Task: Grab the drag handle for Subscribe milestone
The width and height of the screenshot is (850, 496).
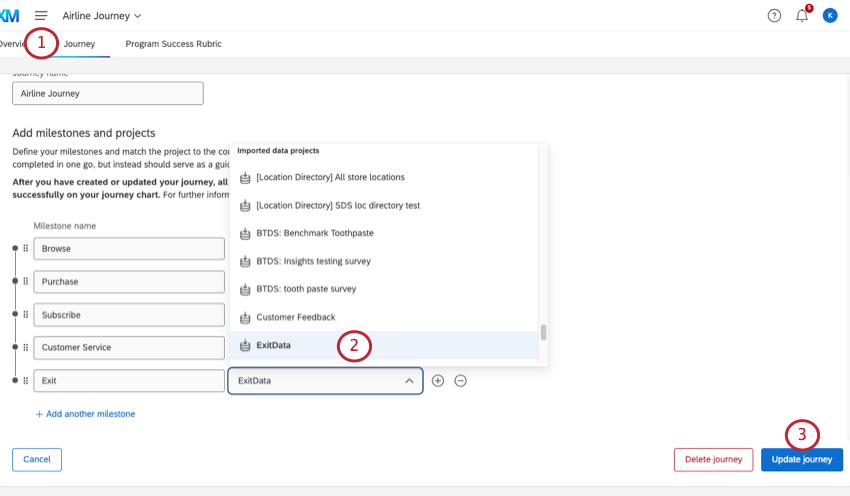Action: click(x=25, y=314)
